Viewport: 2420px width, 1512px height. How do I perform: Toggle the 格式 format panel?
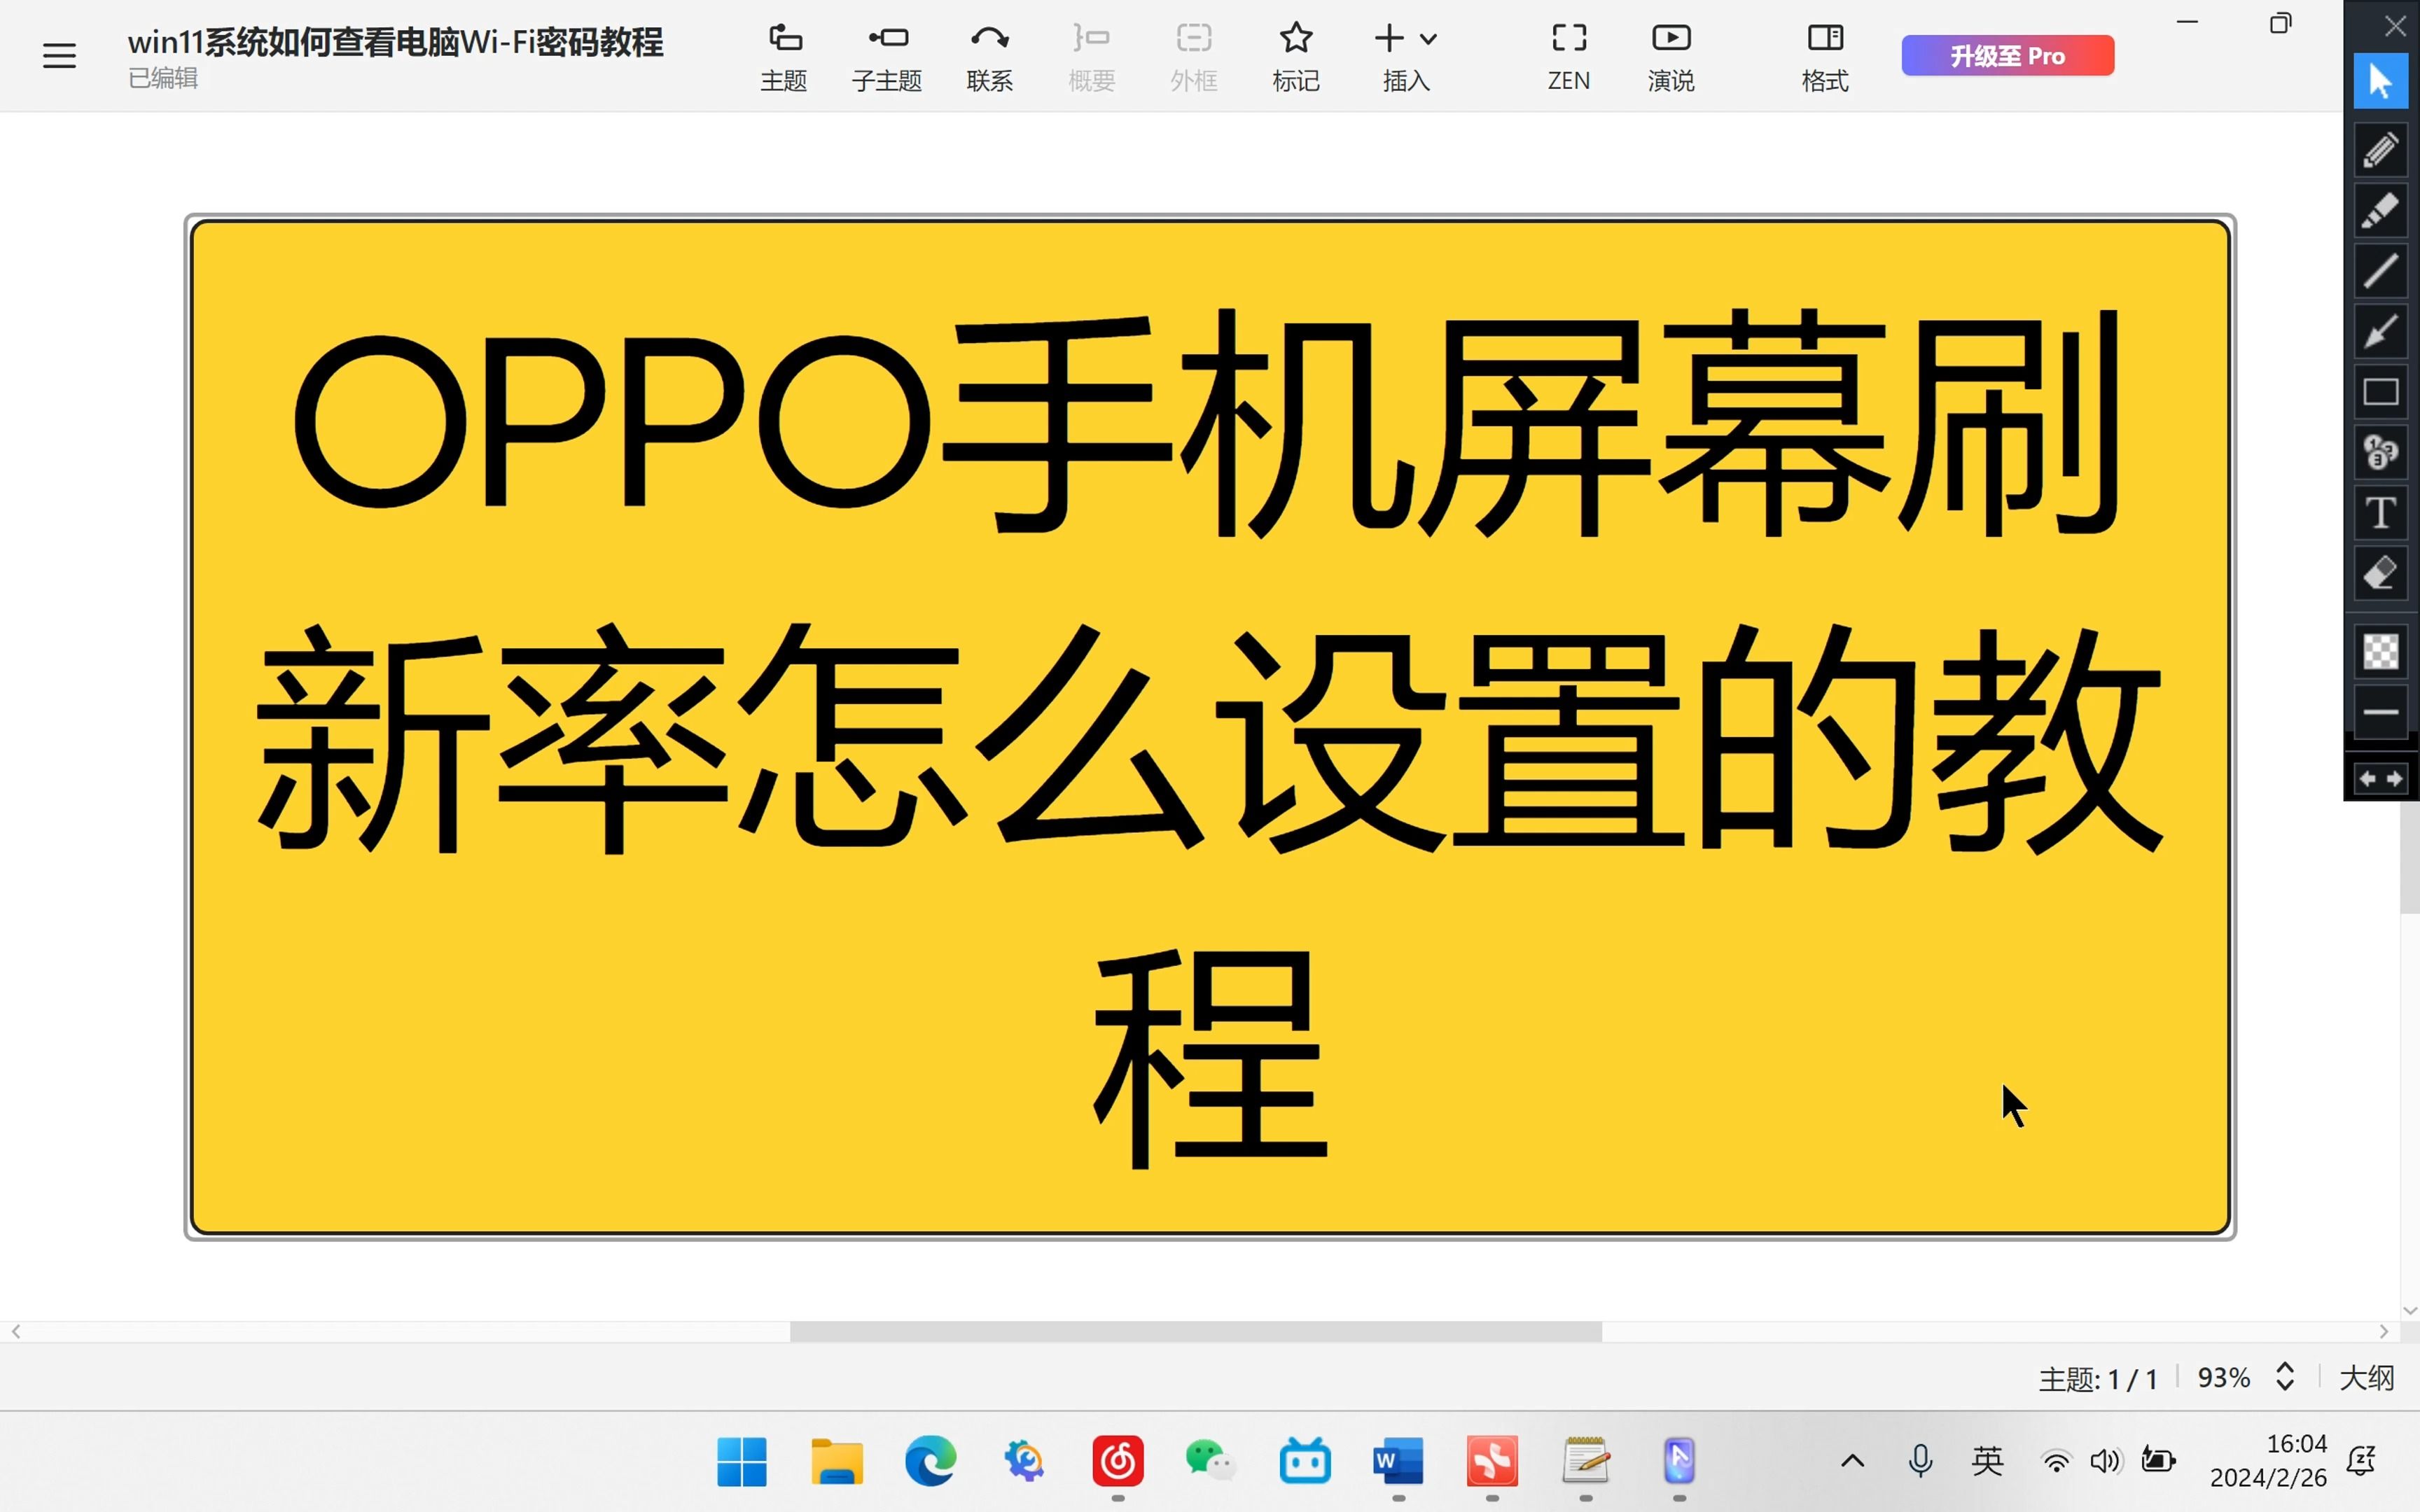(1825, 57)
